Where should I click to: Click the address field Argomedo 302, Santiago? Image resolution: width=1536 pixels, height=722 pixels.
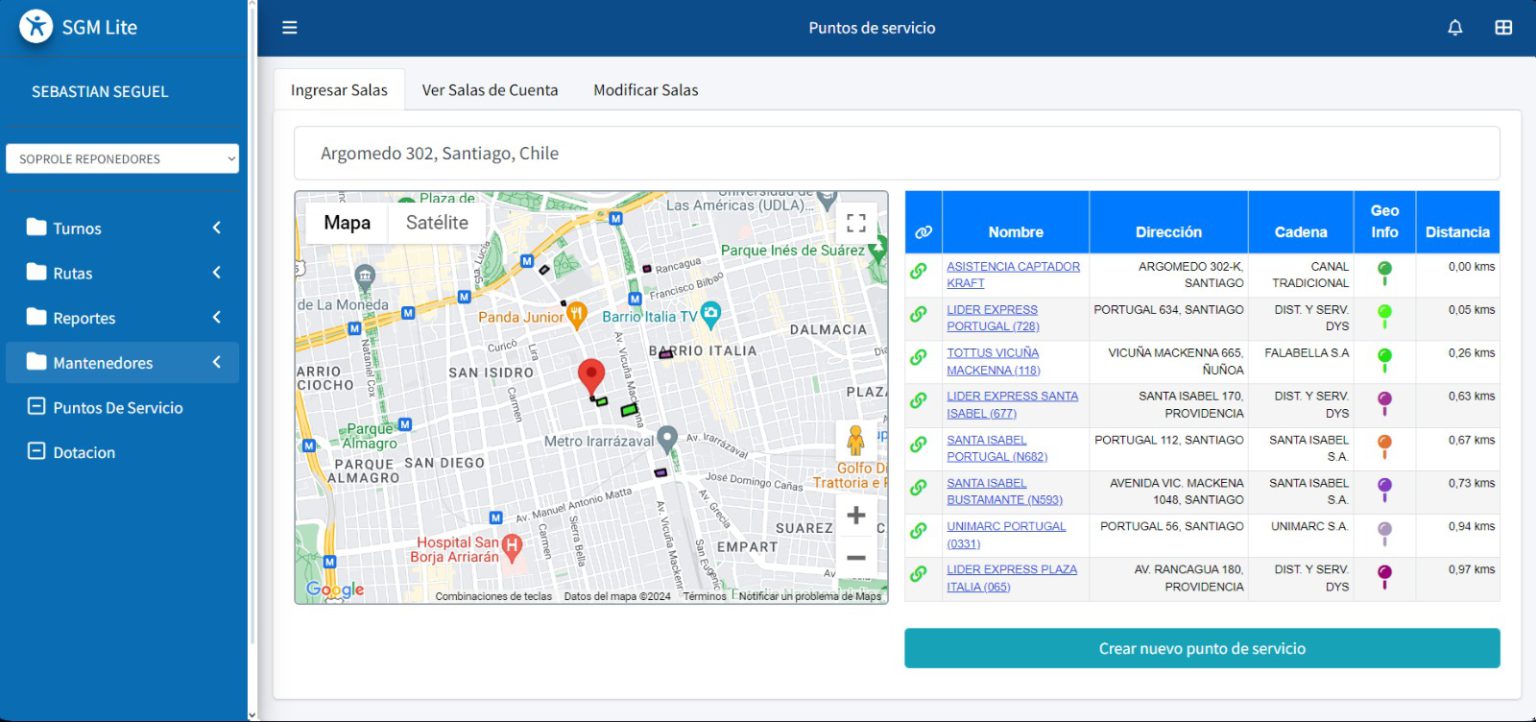(x=897, y=153)
